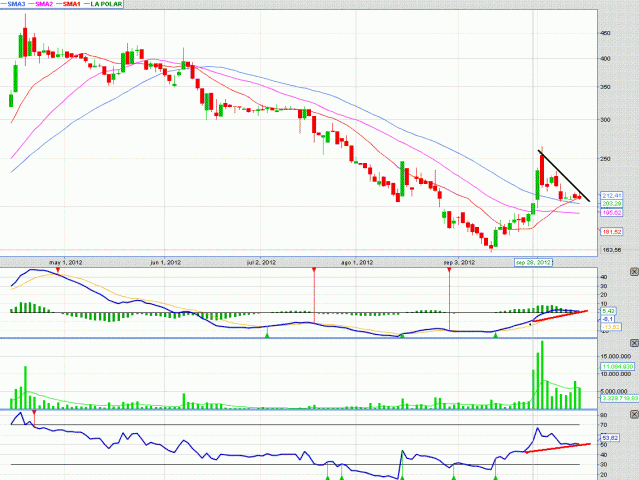Select the SMA3 legend label
This screenshot has height=480, width=639.
click(x=16, y=5)
